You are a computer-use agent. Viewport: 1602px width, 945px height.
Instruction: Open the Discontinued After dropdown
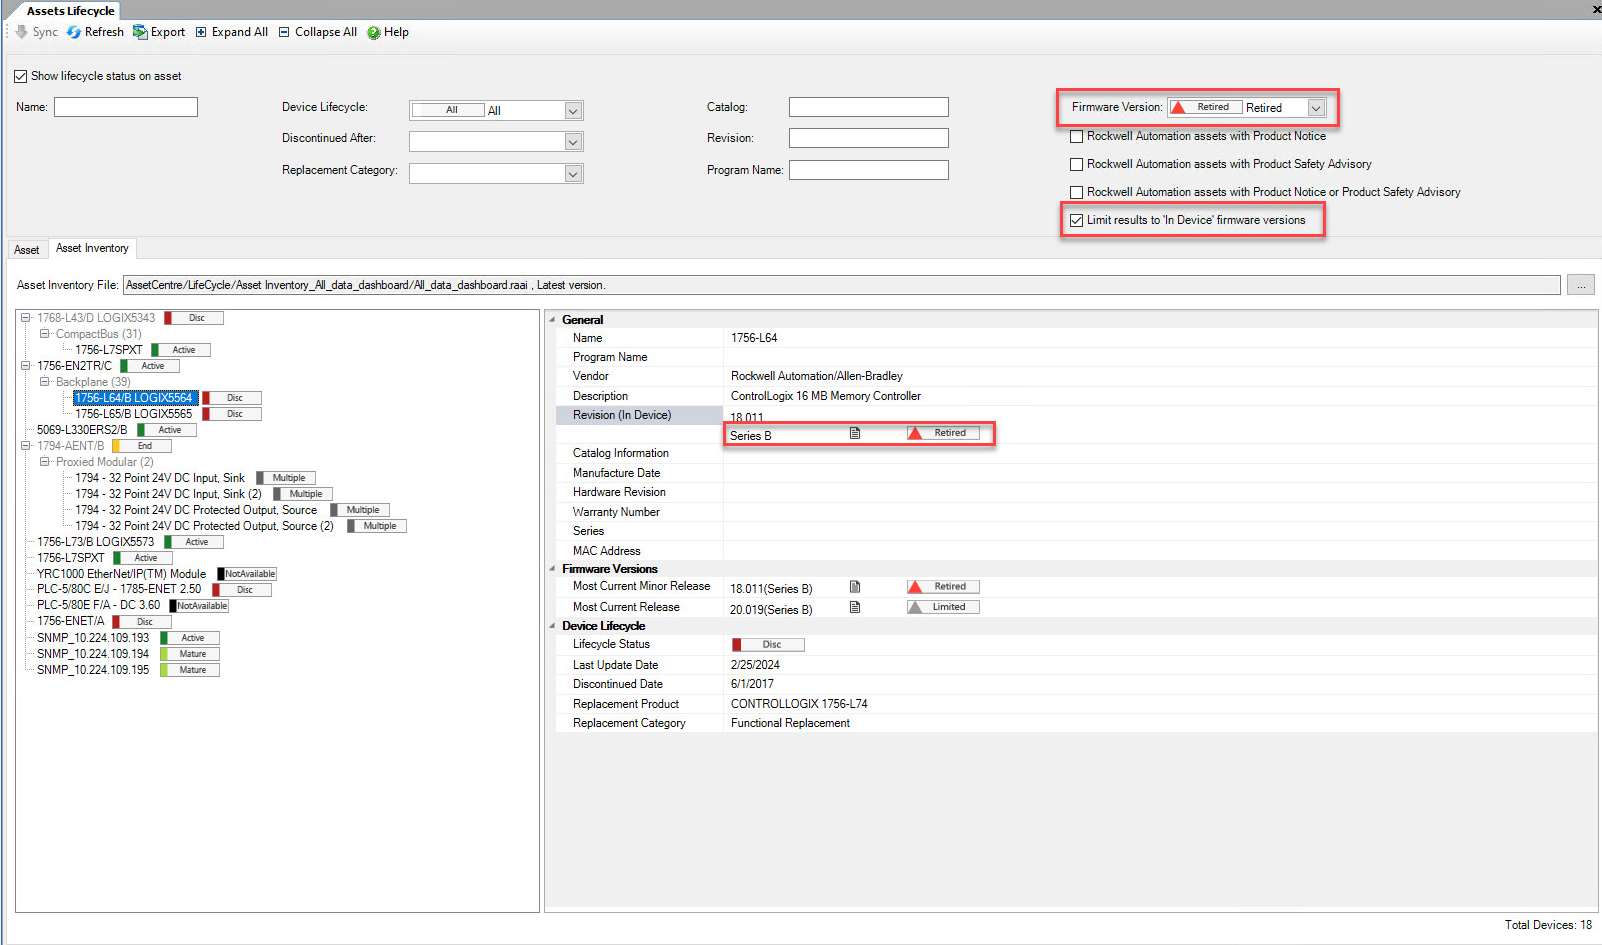coord(573,142)
